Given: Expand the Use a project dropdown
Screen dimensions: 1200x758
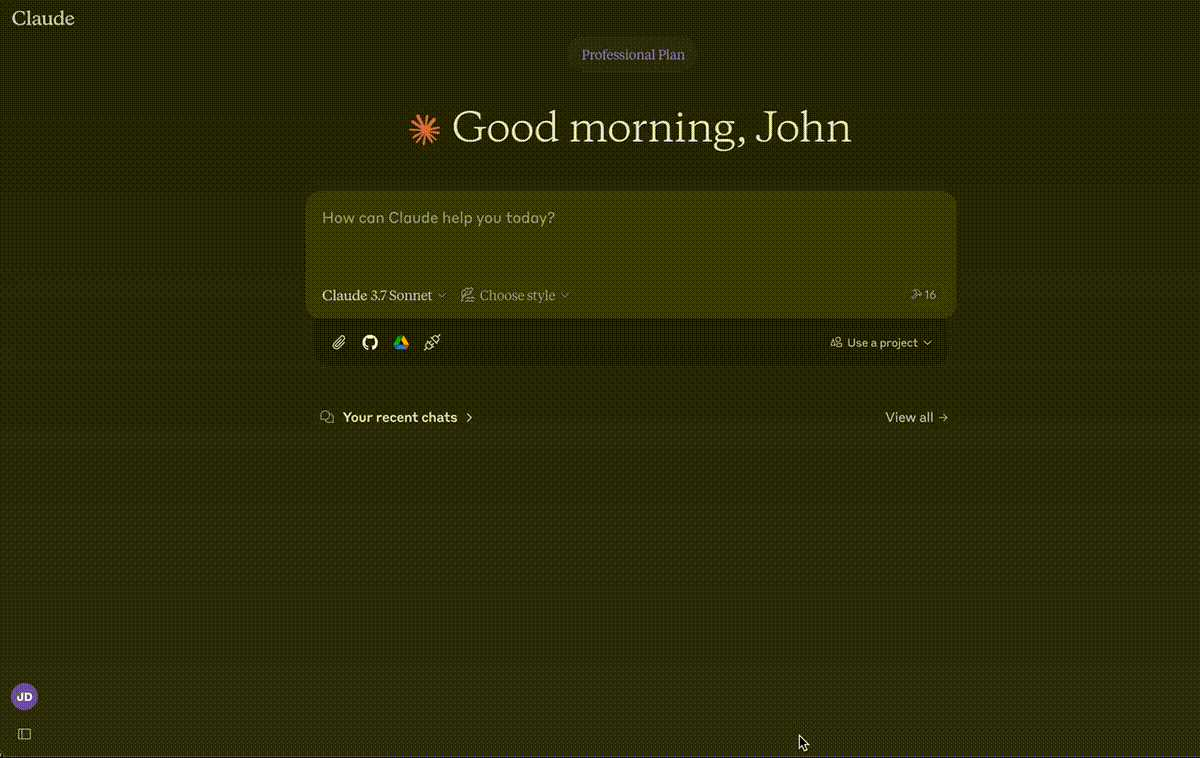Looking at the screenshot, I should (x=881, y=343).
